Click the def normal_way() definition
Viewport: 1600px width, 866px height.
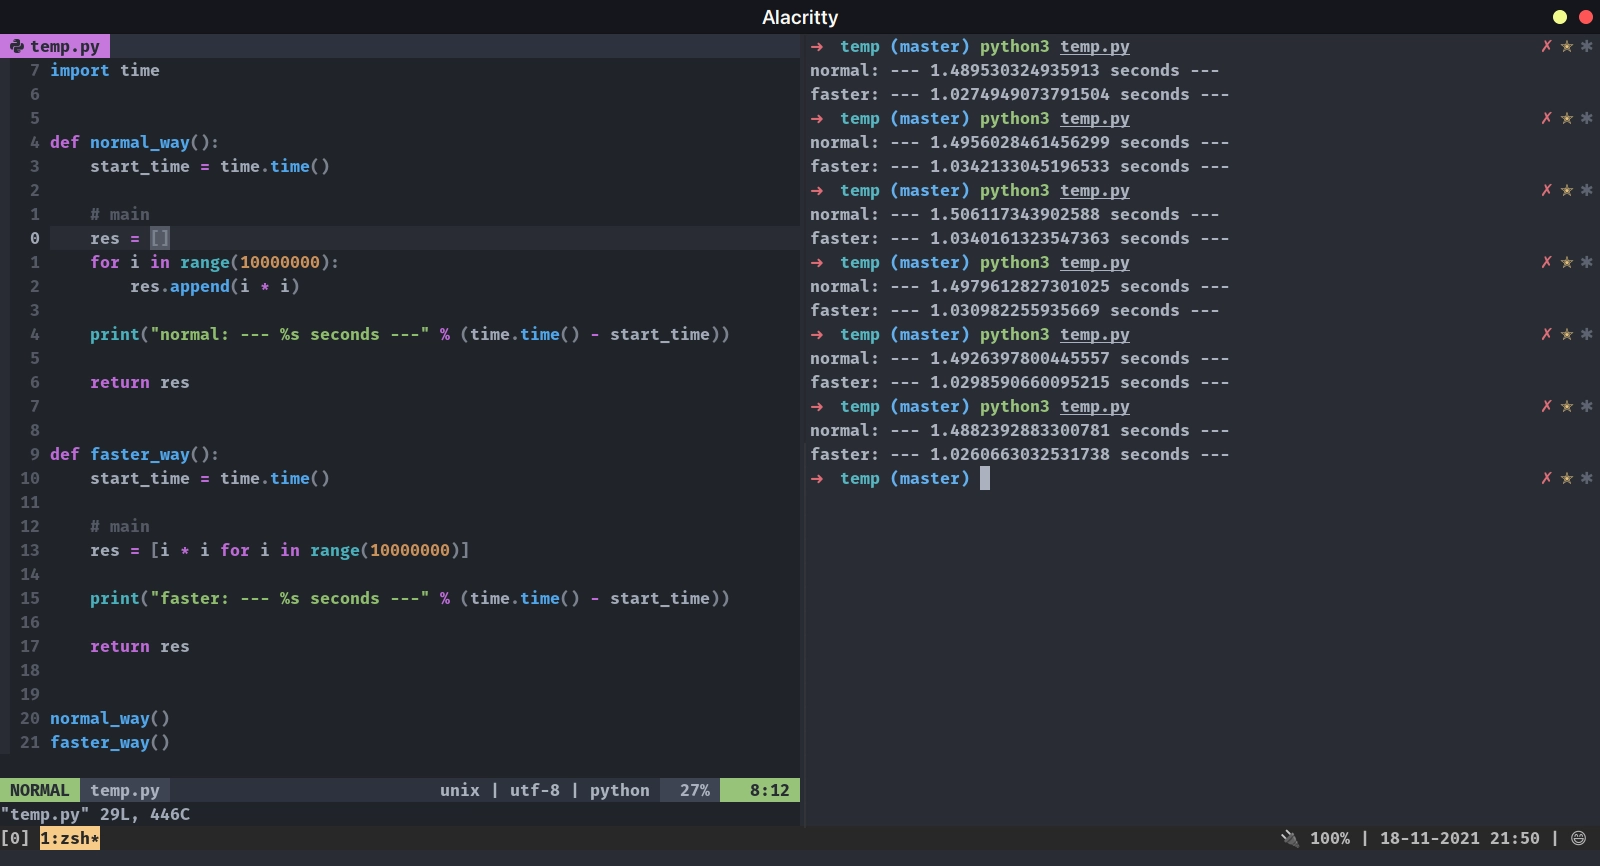(x=135, y=142)
